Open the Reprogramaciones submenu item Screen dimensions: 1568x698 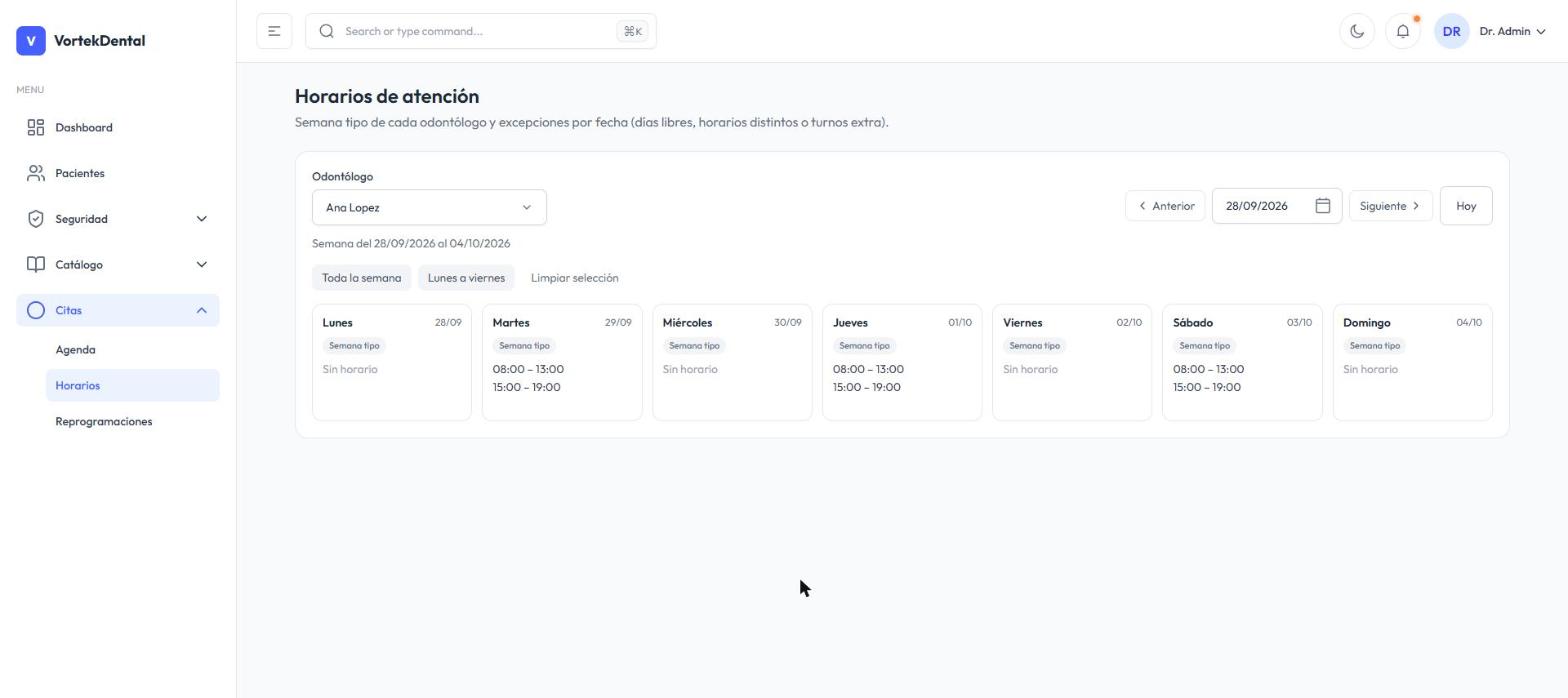point(133,422)
